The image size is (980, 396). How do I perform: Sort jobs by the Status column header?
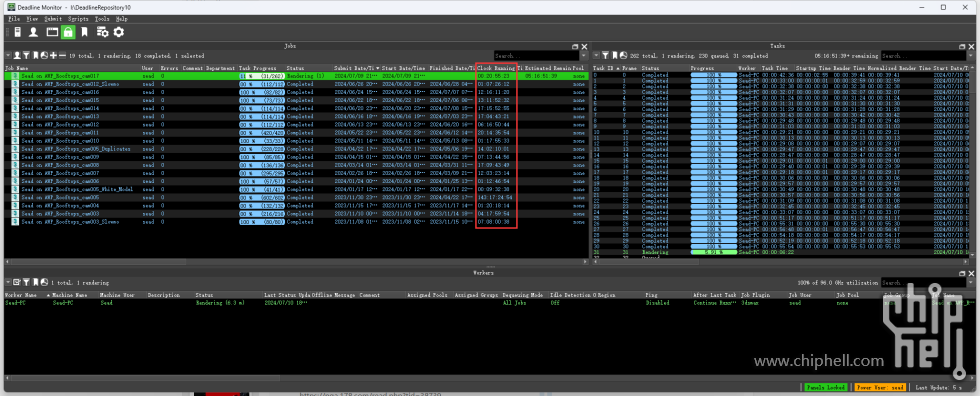point(309,67)
